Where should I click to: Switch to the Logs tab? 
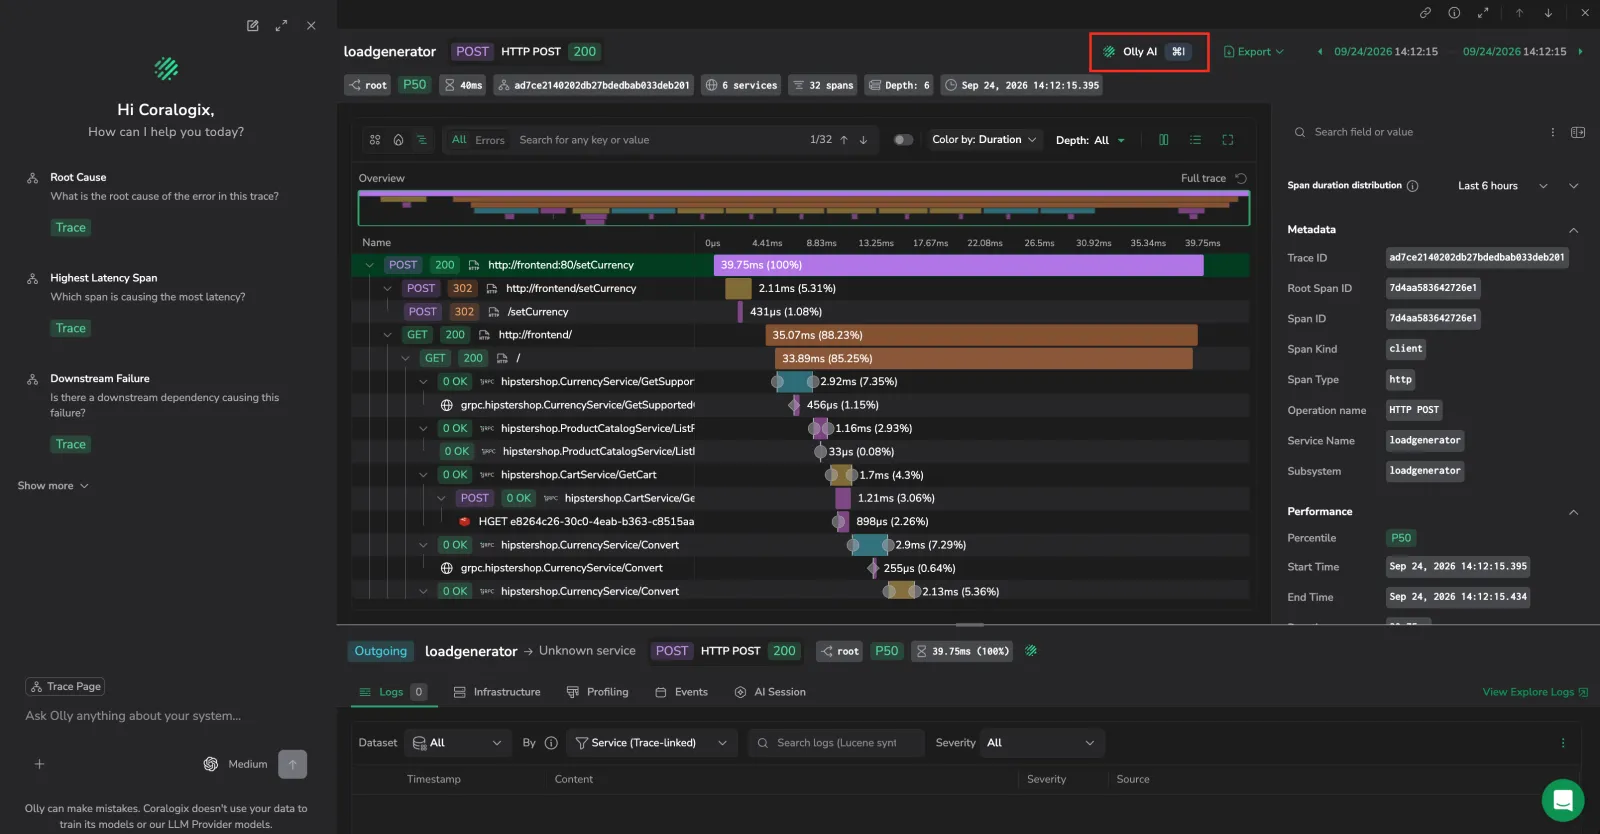coord(391,692)
